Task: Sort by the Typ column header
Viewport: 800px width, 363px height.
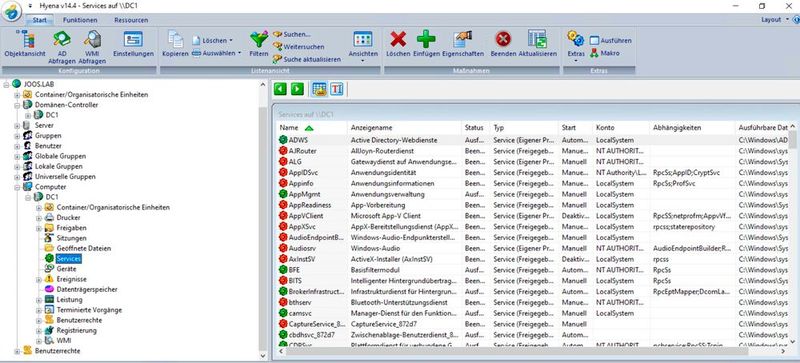Action: 524,128
